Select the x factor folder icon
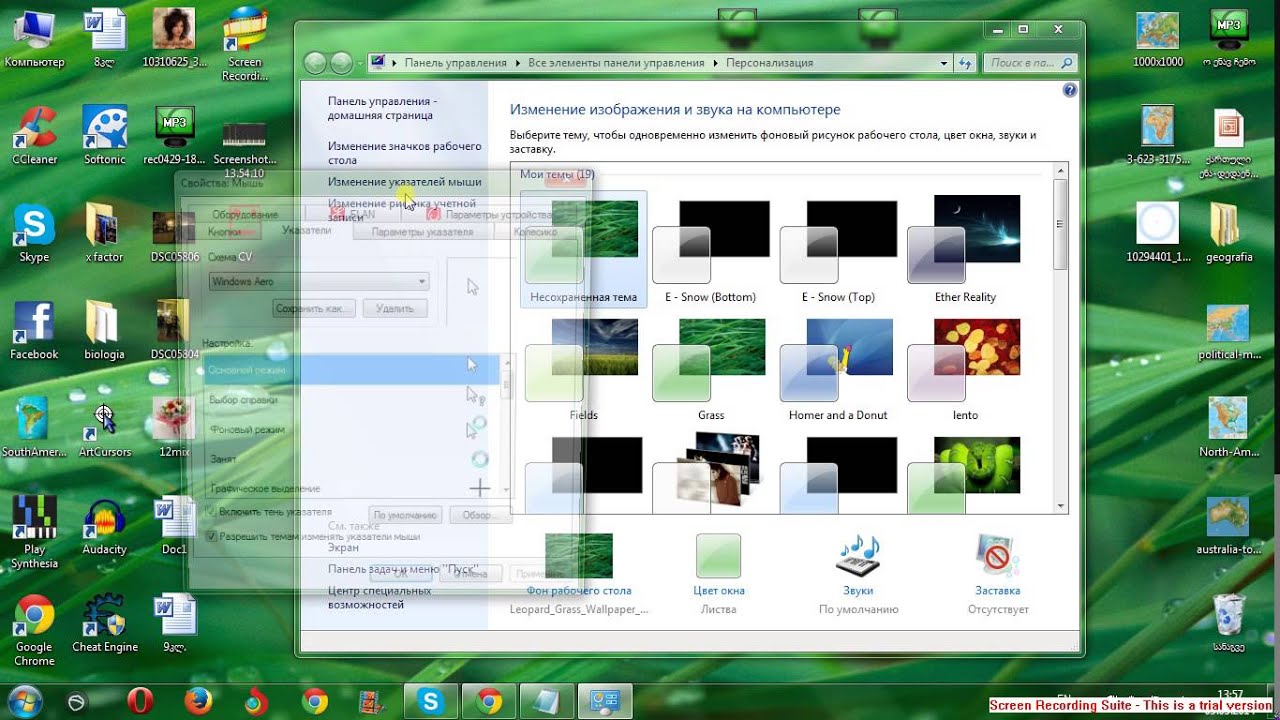This screenshot has height=720, width=1280. click(105, 233)
